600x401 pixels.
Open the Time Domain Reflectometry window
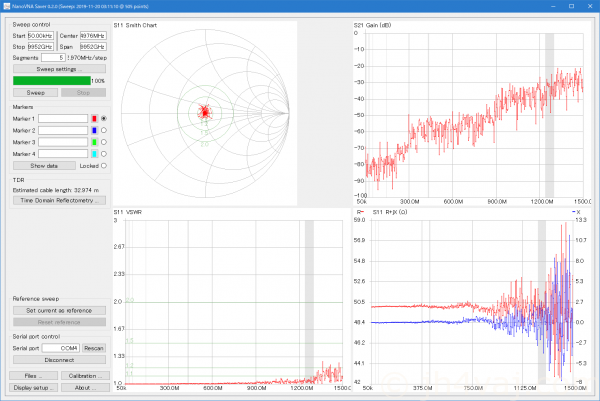tap(59, 200)
